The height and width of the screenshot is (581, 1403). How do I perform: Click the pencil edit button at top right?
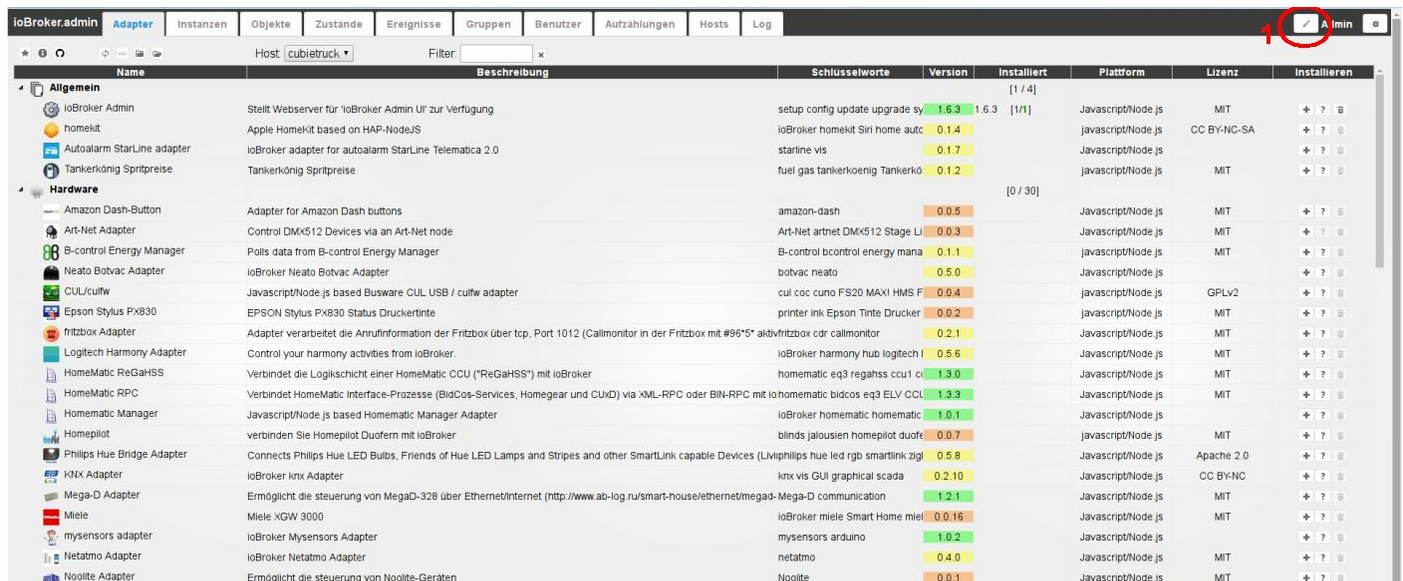1306,24
